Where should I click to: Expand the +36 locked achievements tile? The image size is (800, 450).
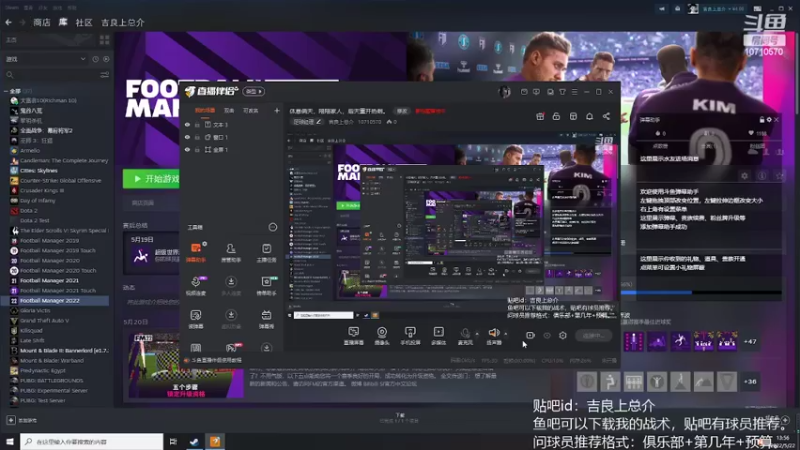(x=750, y=382)
